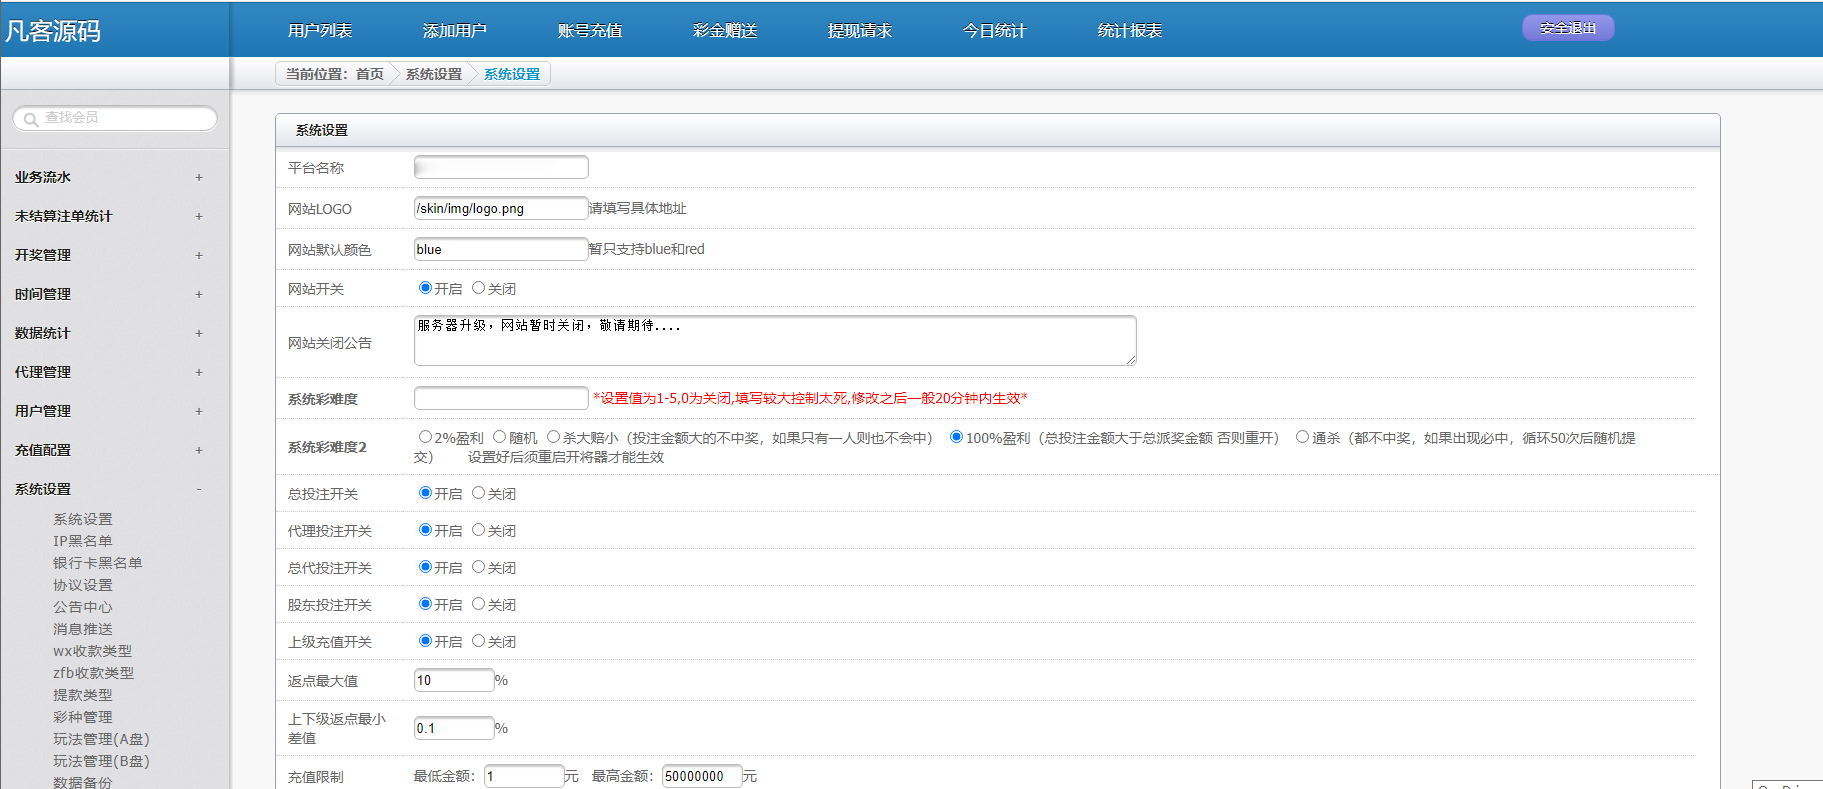Select 关闭 for 代理投注开关
1823x789 pixels.
[x=478, y=530]
